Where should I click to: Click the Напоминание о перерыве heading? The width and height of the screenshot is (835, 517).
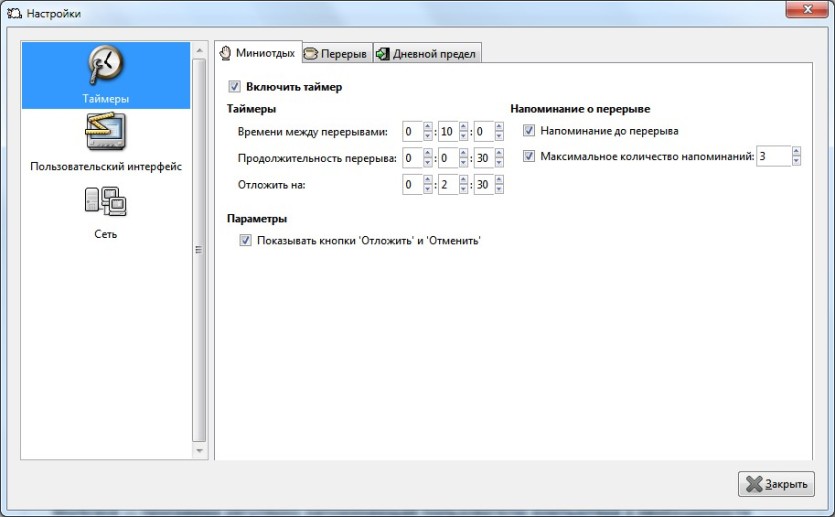point(580,109)
